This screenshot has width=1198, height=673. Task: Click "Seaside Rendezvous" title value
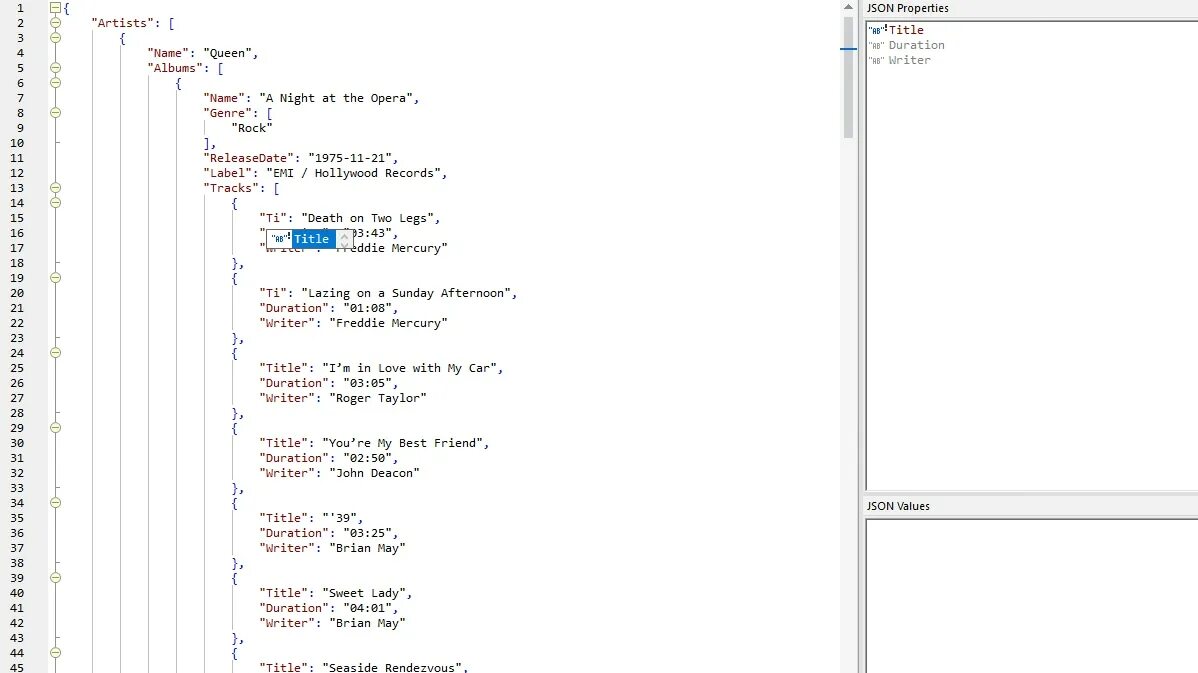tap(392, 667)
